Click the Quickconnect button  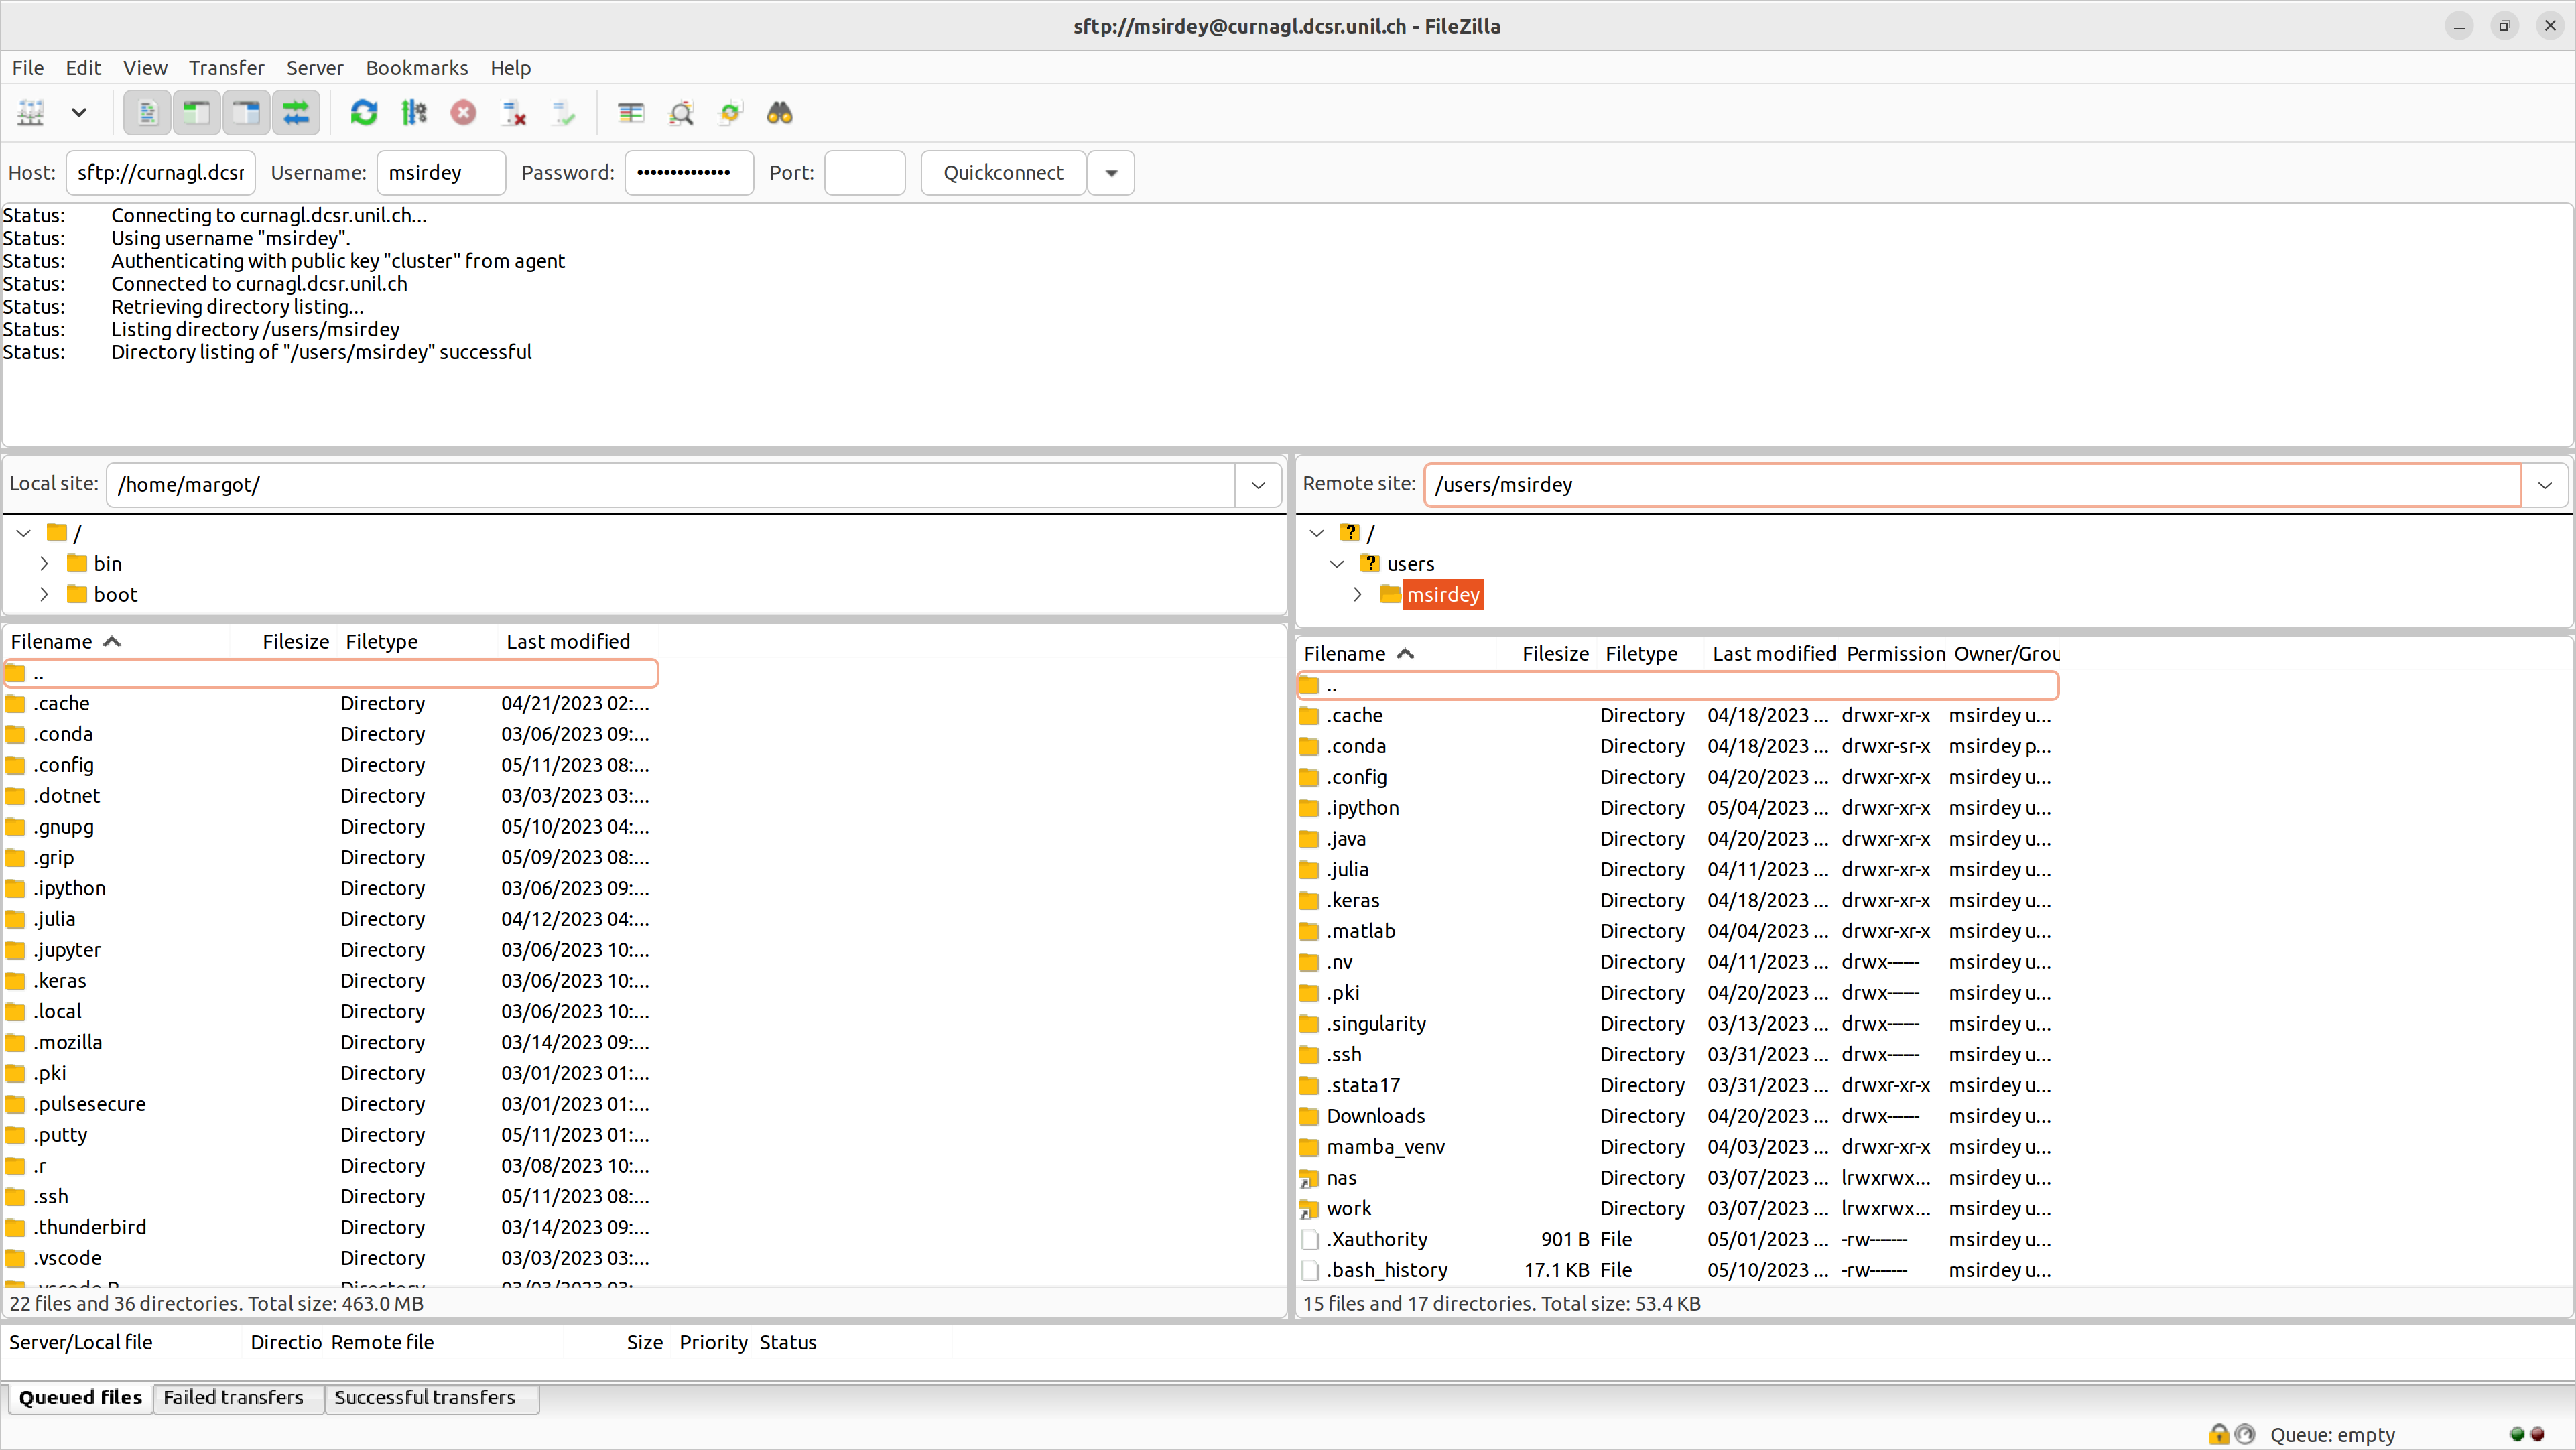[x=1002, y=173]
